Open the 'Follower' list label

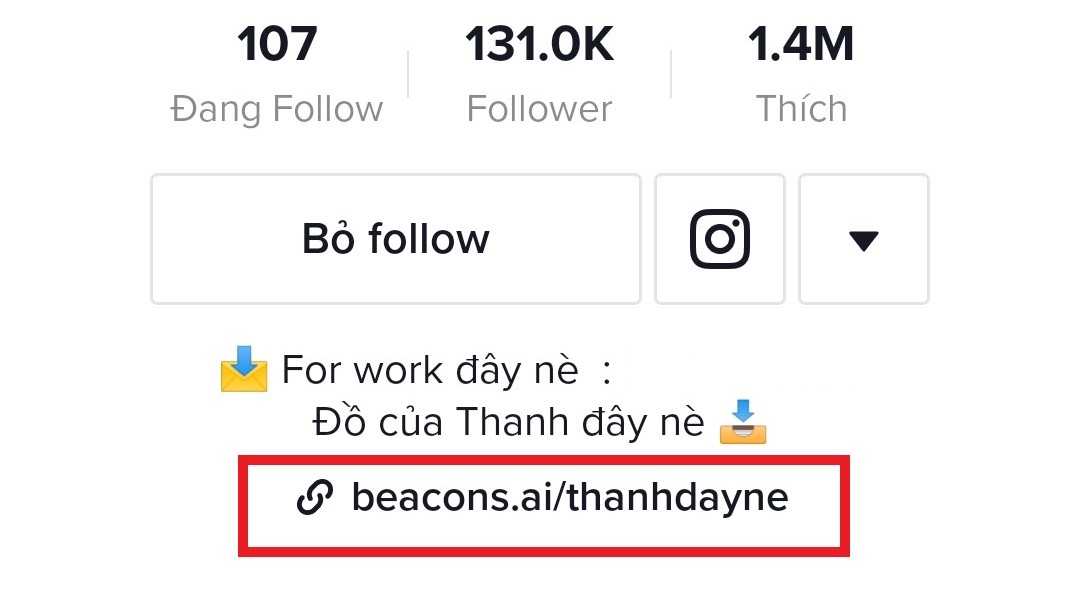539,108
